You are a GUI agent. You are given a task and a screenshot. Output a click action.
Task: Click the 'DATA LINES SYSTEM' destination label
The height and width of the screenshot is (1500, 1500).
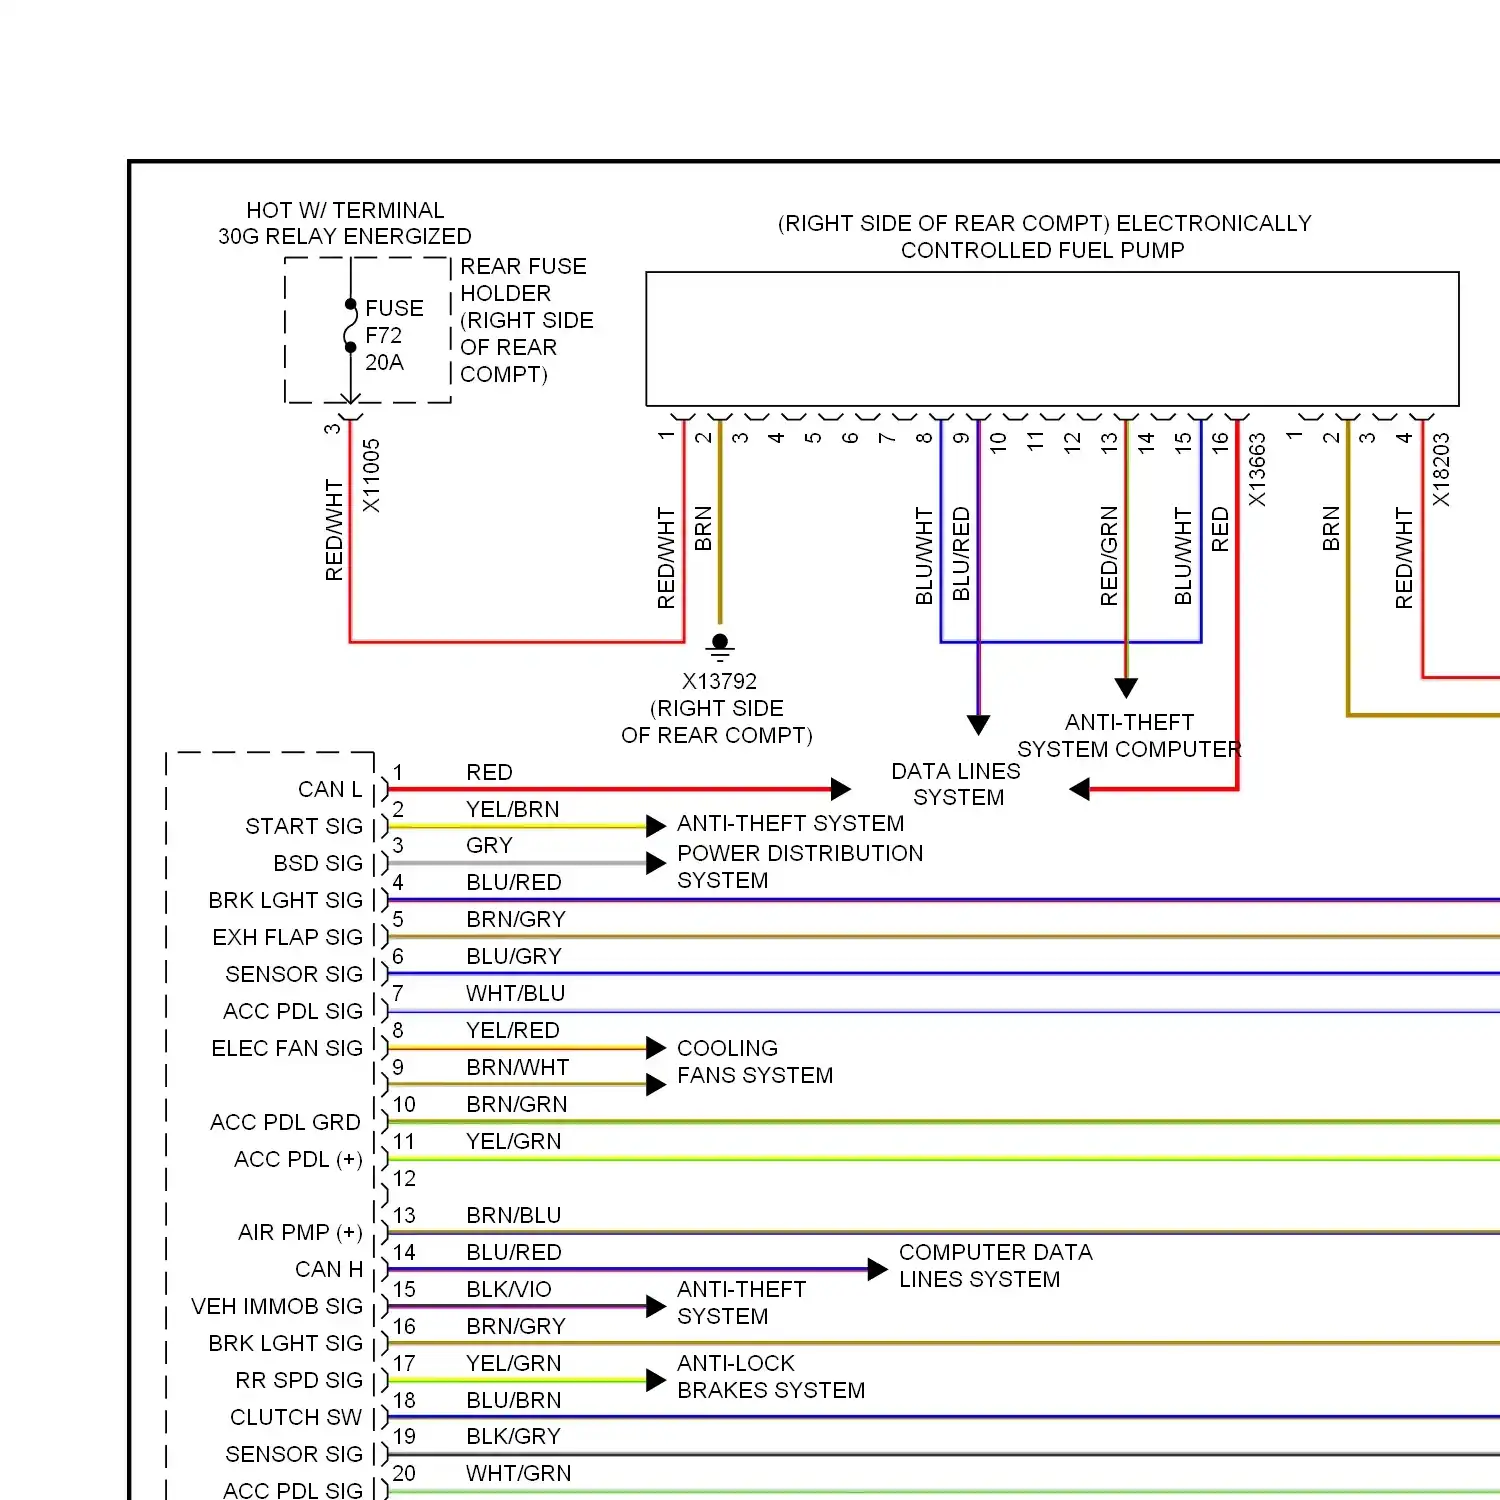tap(957, 784)
